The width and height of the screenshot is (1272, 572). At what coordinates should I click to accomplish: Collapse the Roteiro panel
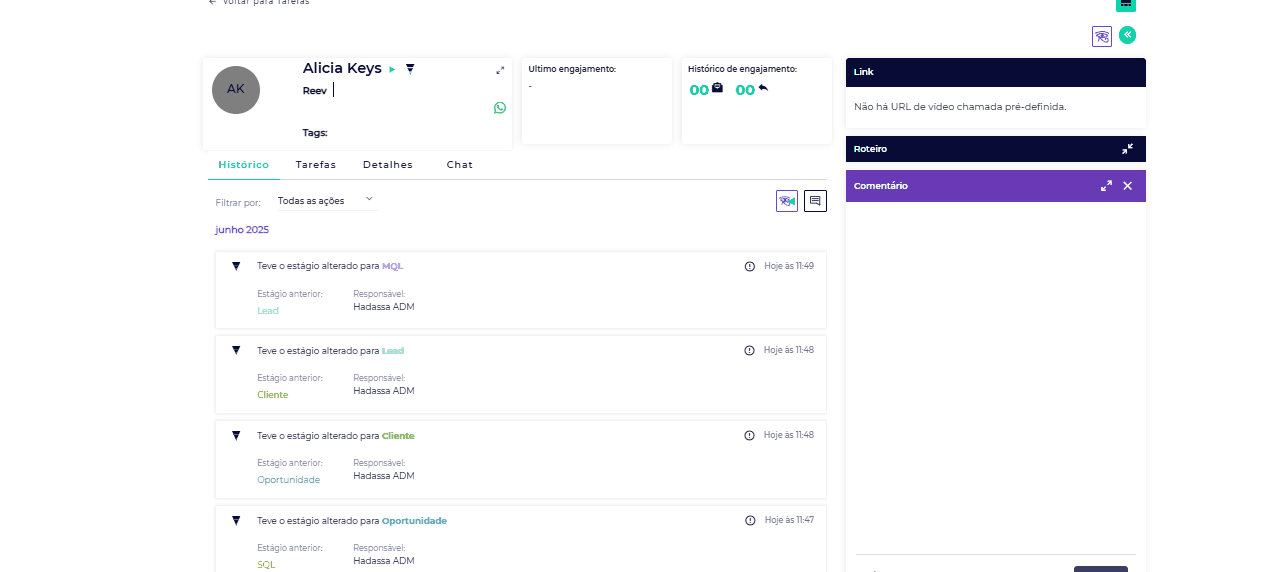(x=1128, y=149)
